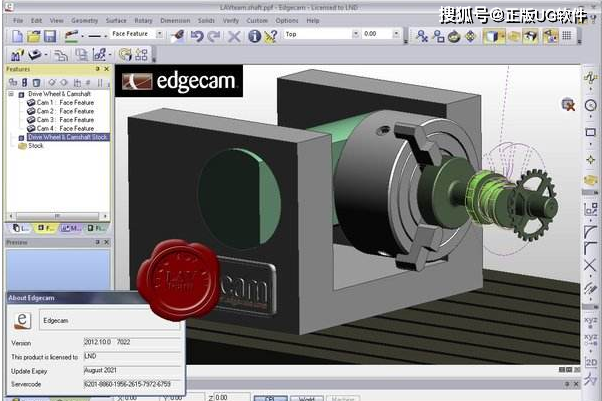Switch to the Features tab below the tree

(46, 229)
